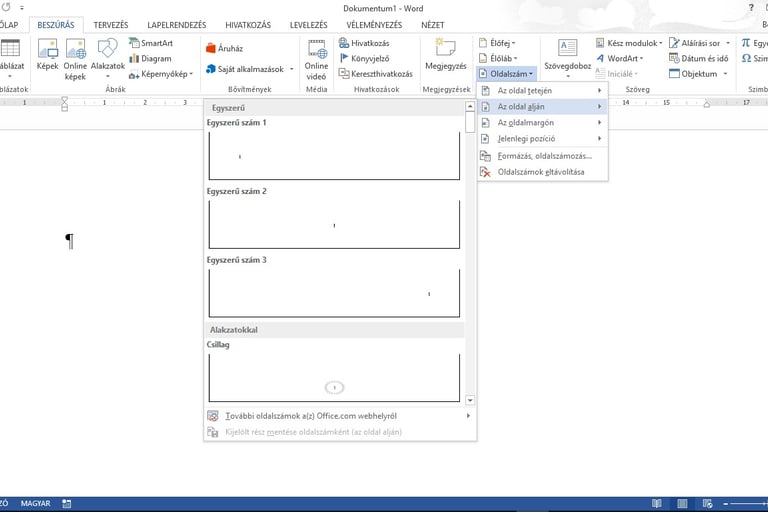Insert Dátum és idő

[699, 58]
